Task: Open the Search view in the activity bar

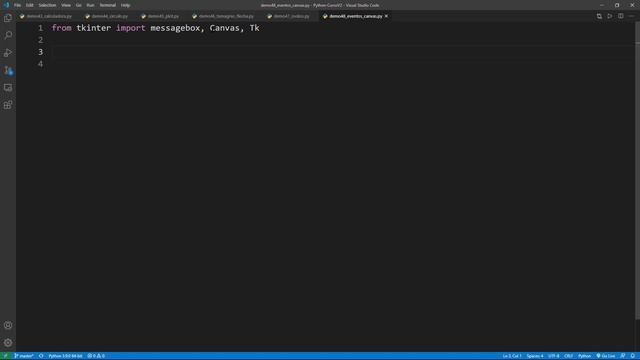Action: 8,35
